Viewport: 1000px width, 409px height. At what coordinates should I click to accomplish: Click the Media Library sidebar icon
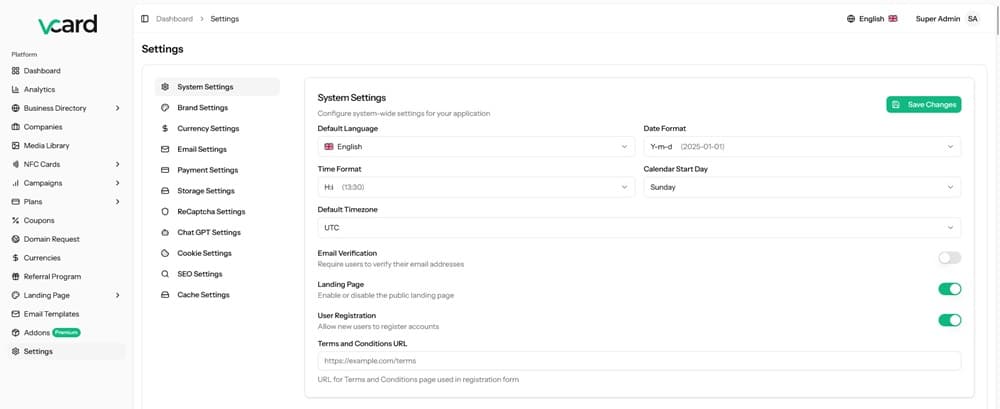pyautogui.click(x=15, y=146)
